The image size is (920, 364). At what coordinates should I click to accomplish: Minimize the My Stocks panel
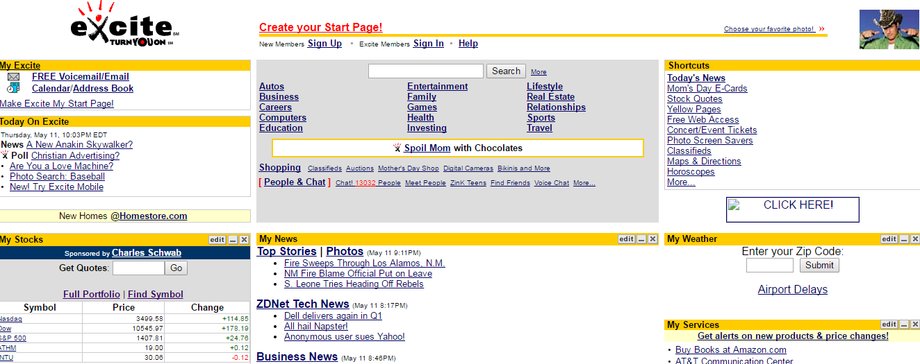tap(233, 240)
